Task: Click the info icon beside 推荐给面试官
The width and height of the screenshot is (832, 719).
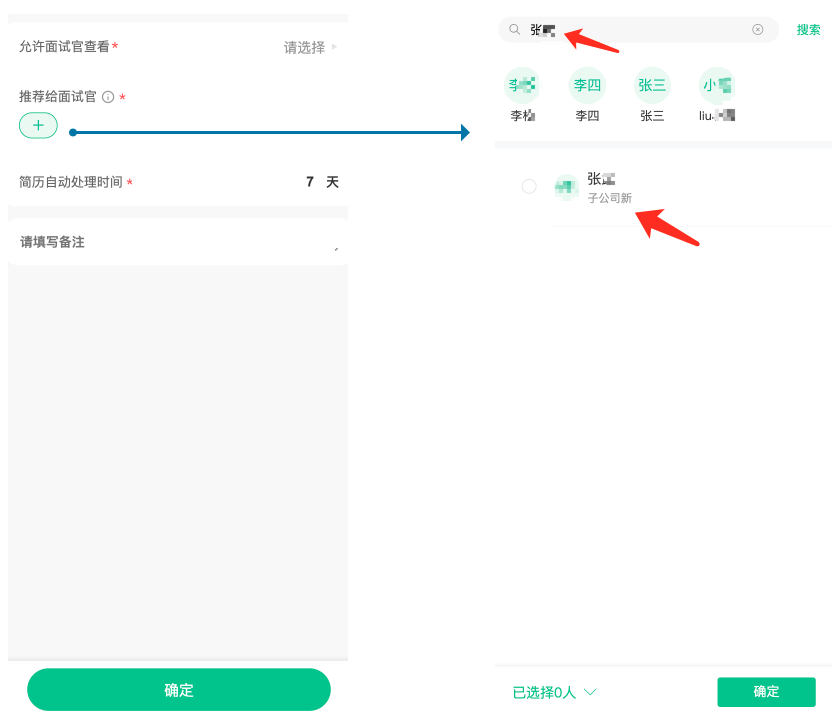Action: click(108, 97)
